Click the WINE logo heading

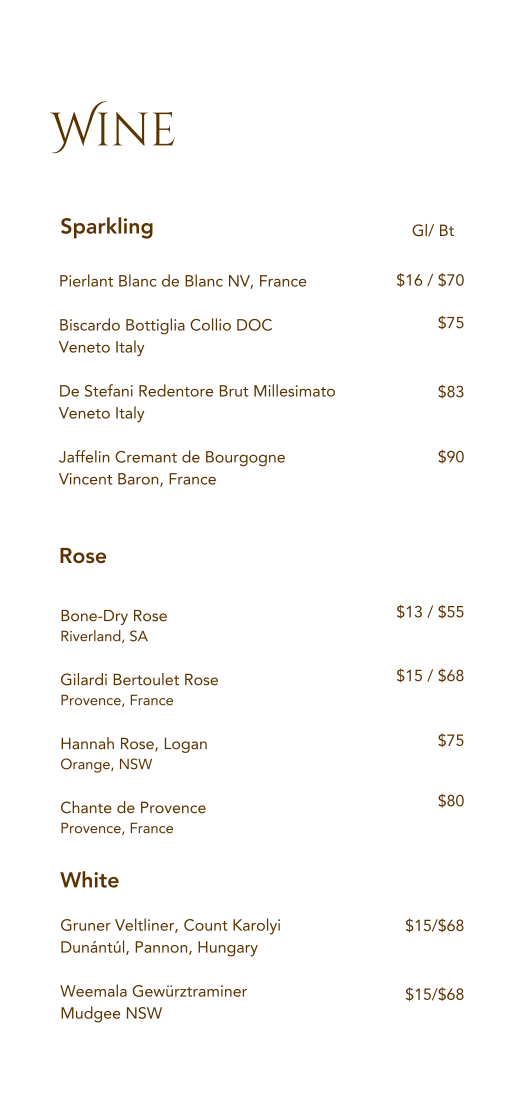112,127
